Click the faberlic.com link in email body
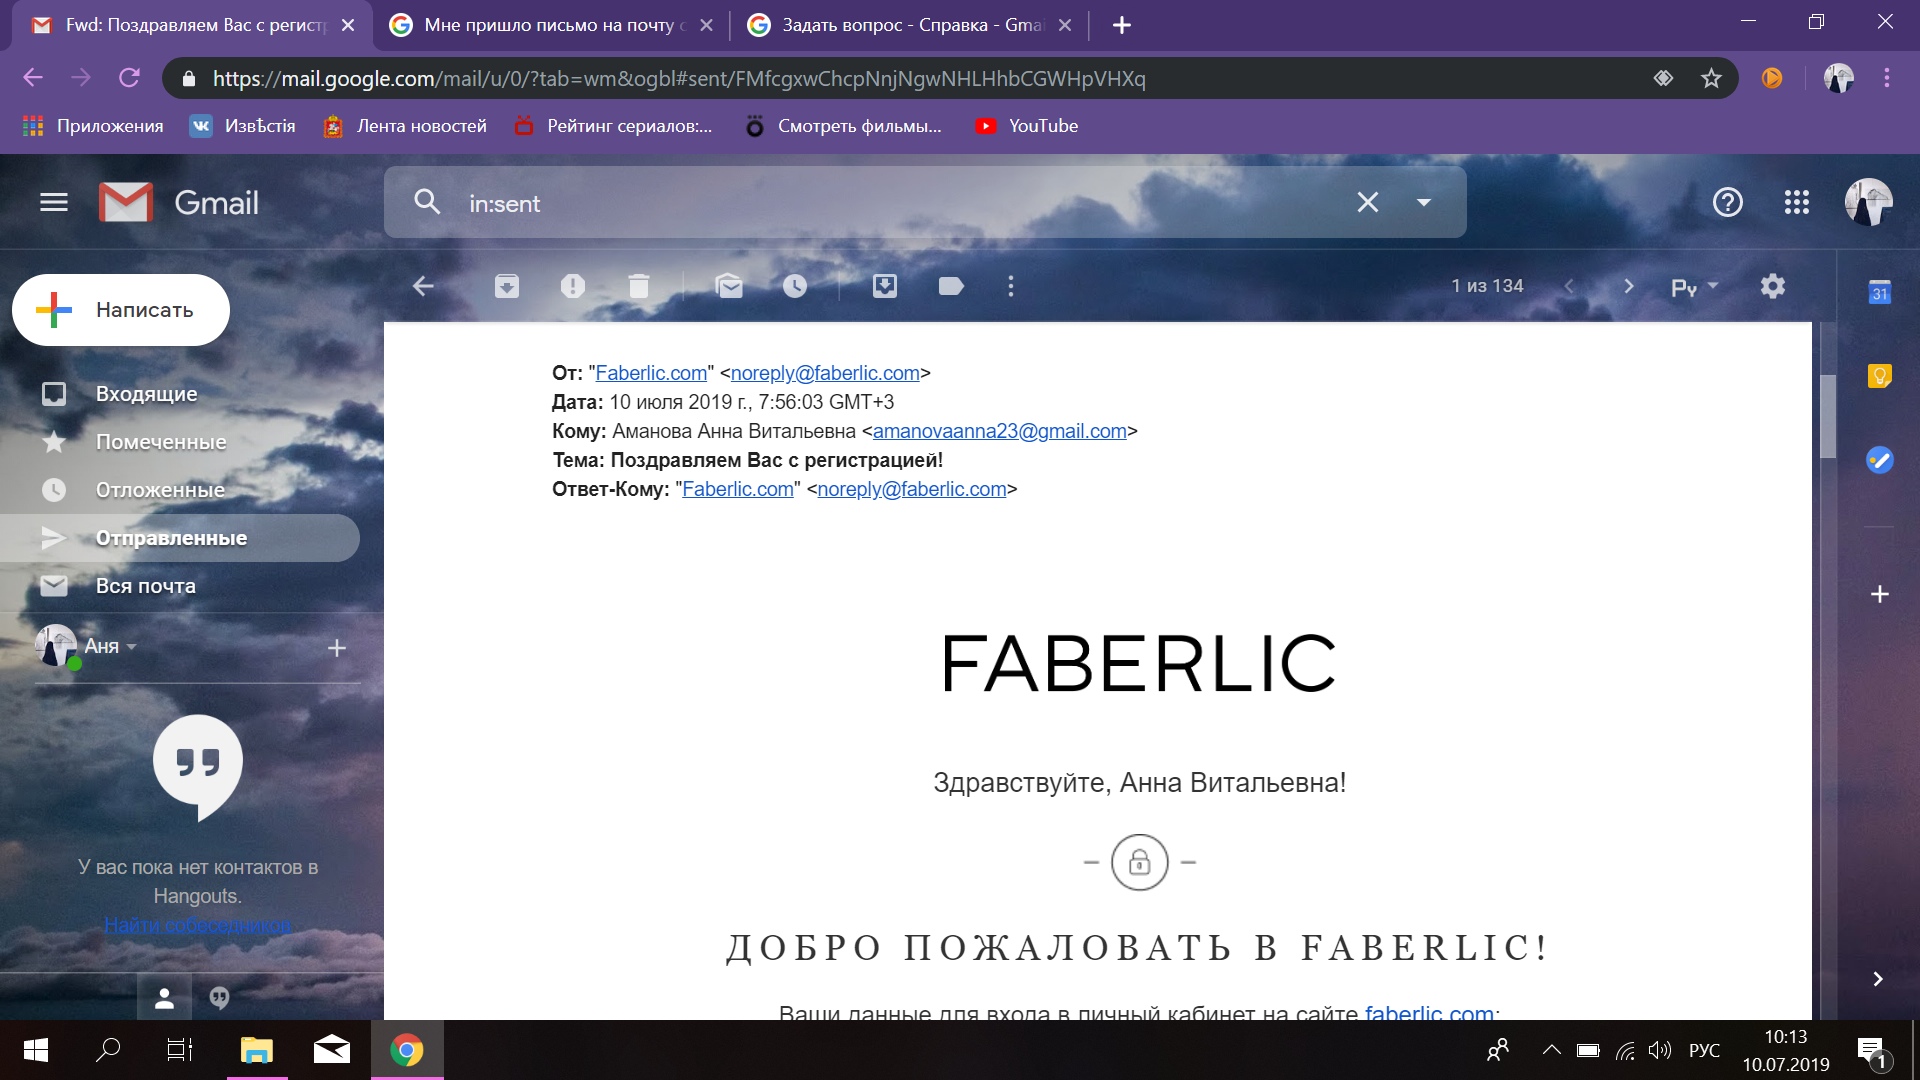The height and width of the screenshot is (1080, 1920). (x=1429, y=1012)
